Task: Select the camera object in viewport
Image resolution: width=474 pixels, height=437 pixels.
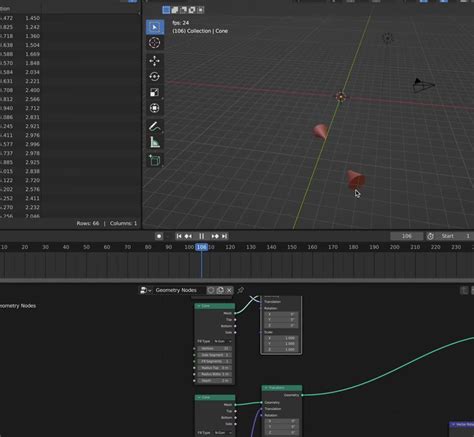Action: point(423,86)
